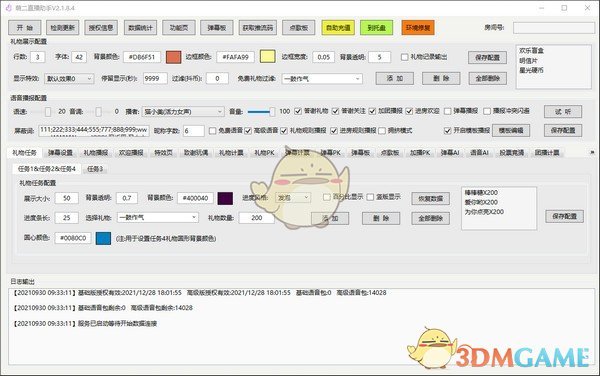The height and width of the screenshot is (376, 600).
Task: Select 欢乐盲盒 in the gift list
Action: click(x=532, y=50)
